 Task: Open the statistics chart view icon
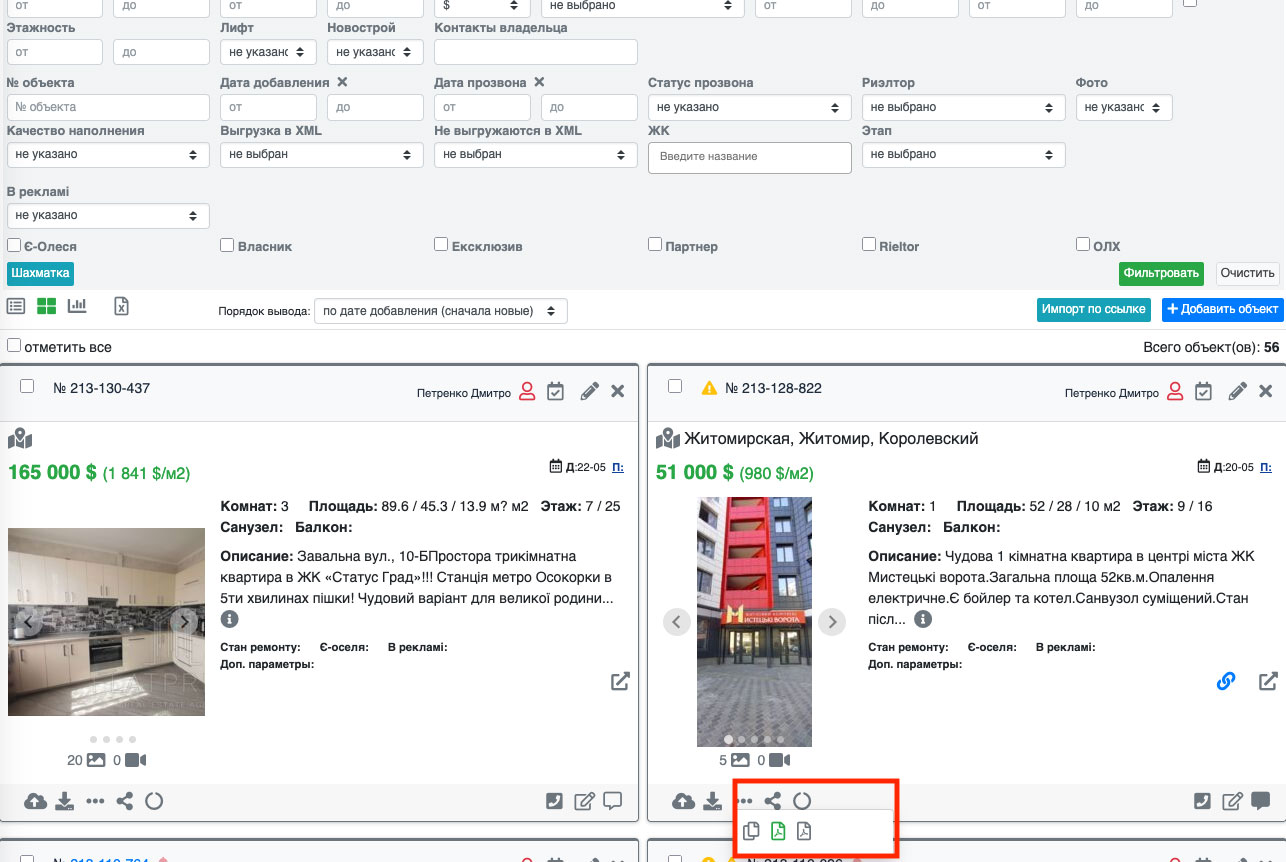click(x=77, y=306)
